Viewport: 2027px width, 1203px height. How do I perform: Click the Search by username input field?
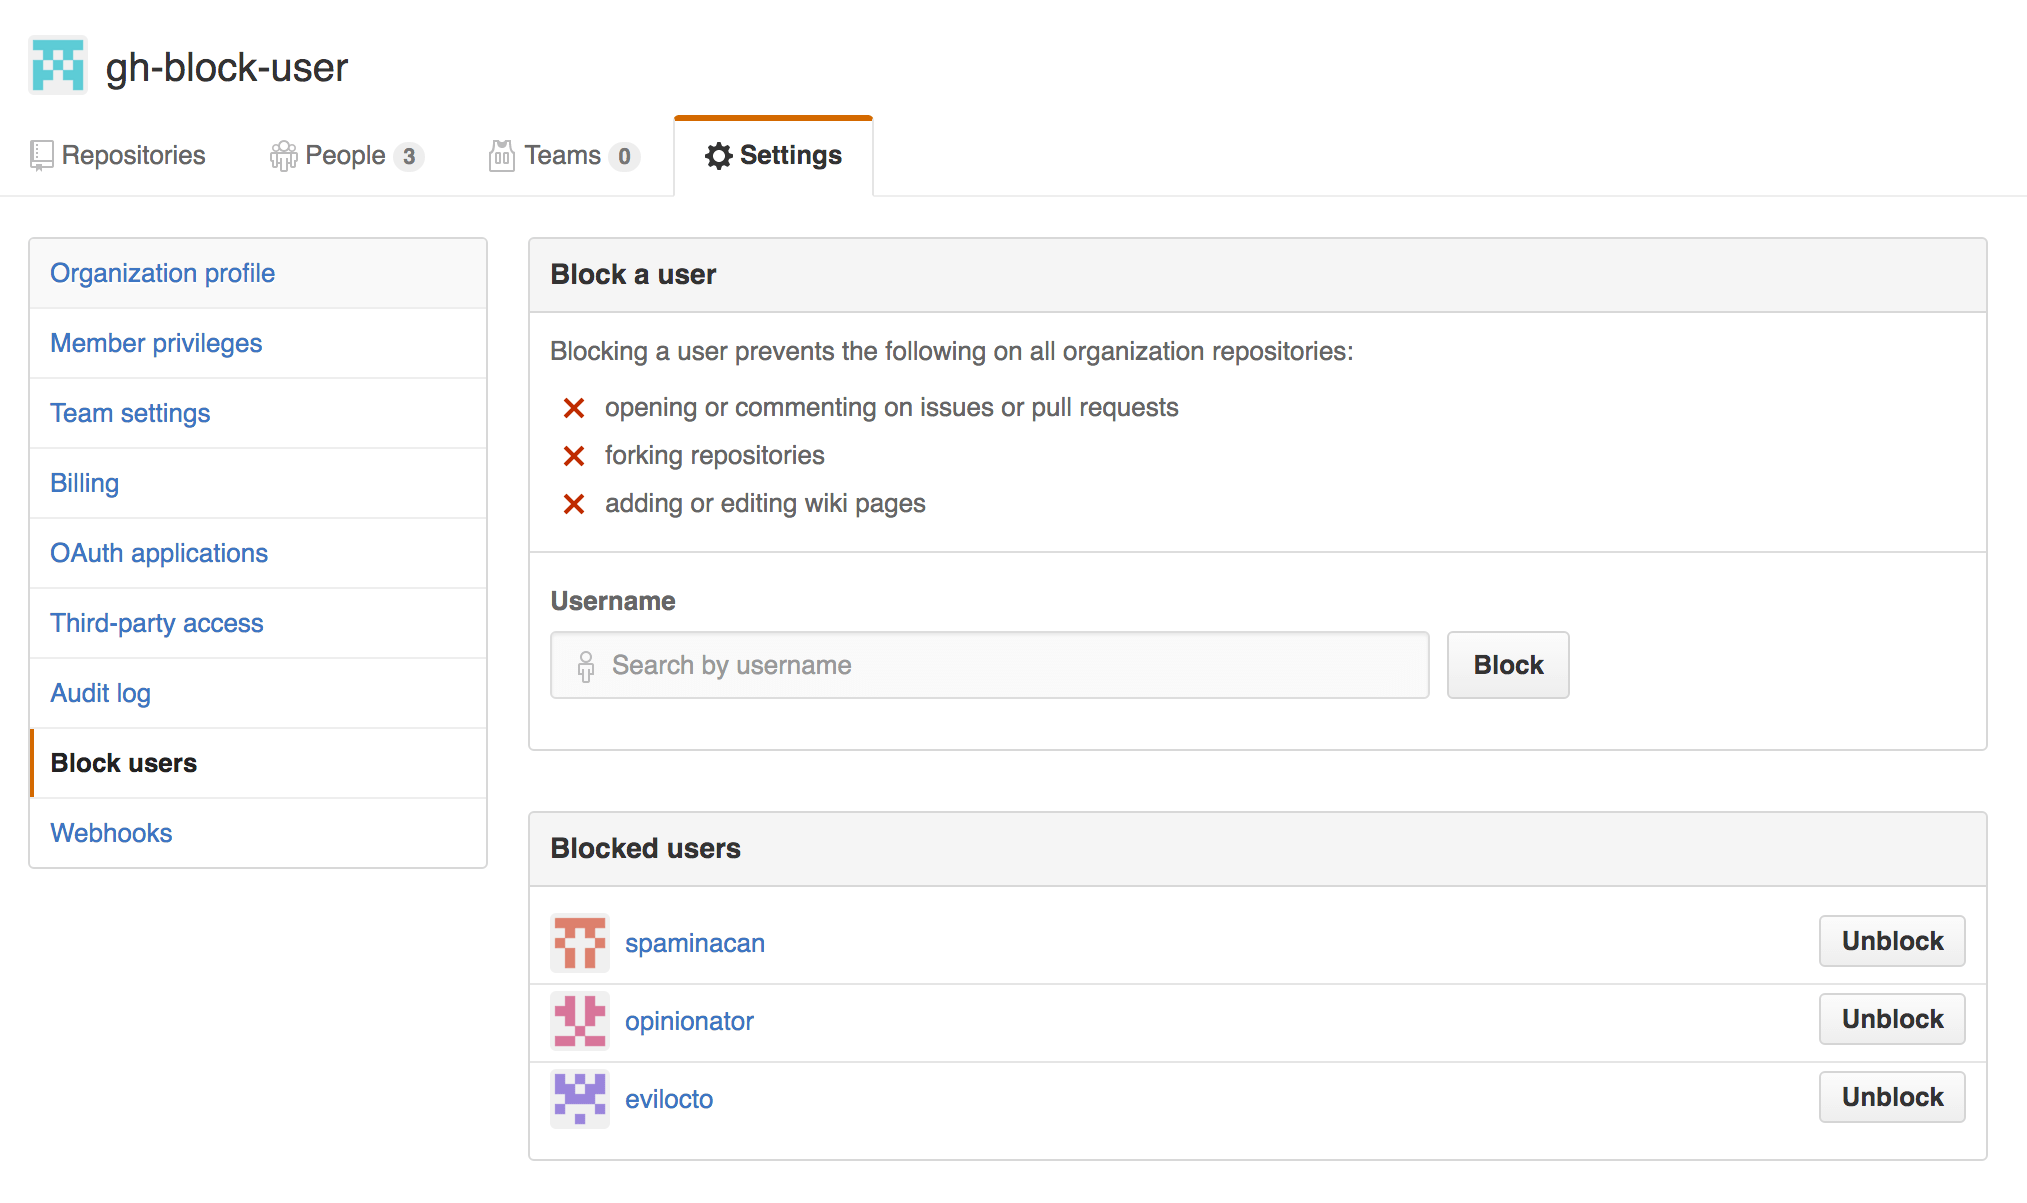tap(990, 665)
